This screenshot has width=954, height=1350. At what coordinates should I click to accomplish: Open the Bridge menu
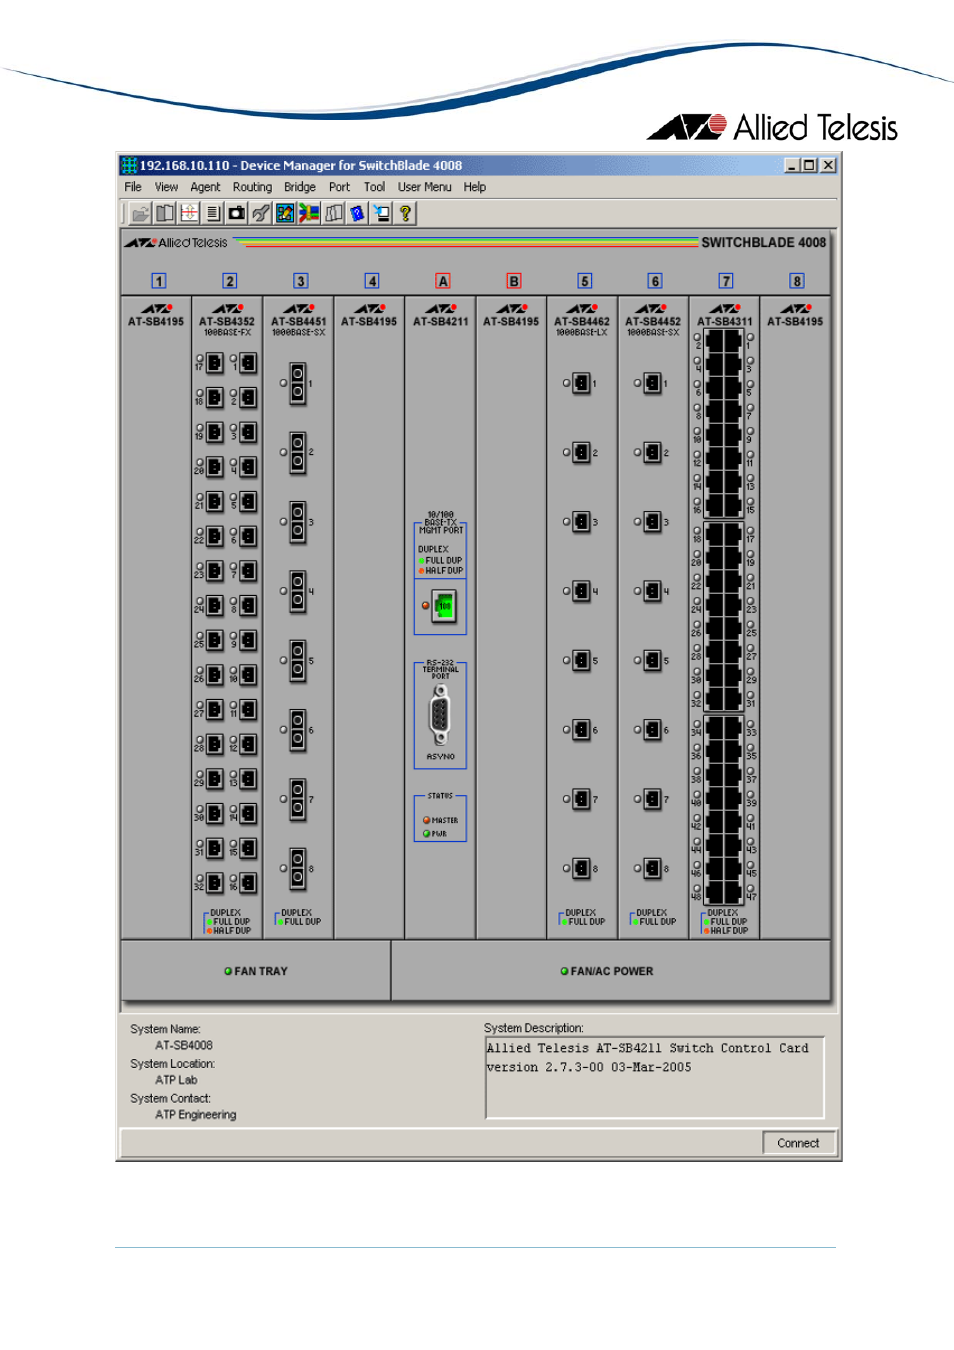click(300, 187)
